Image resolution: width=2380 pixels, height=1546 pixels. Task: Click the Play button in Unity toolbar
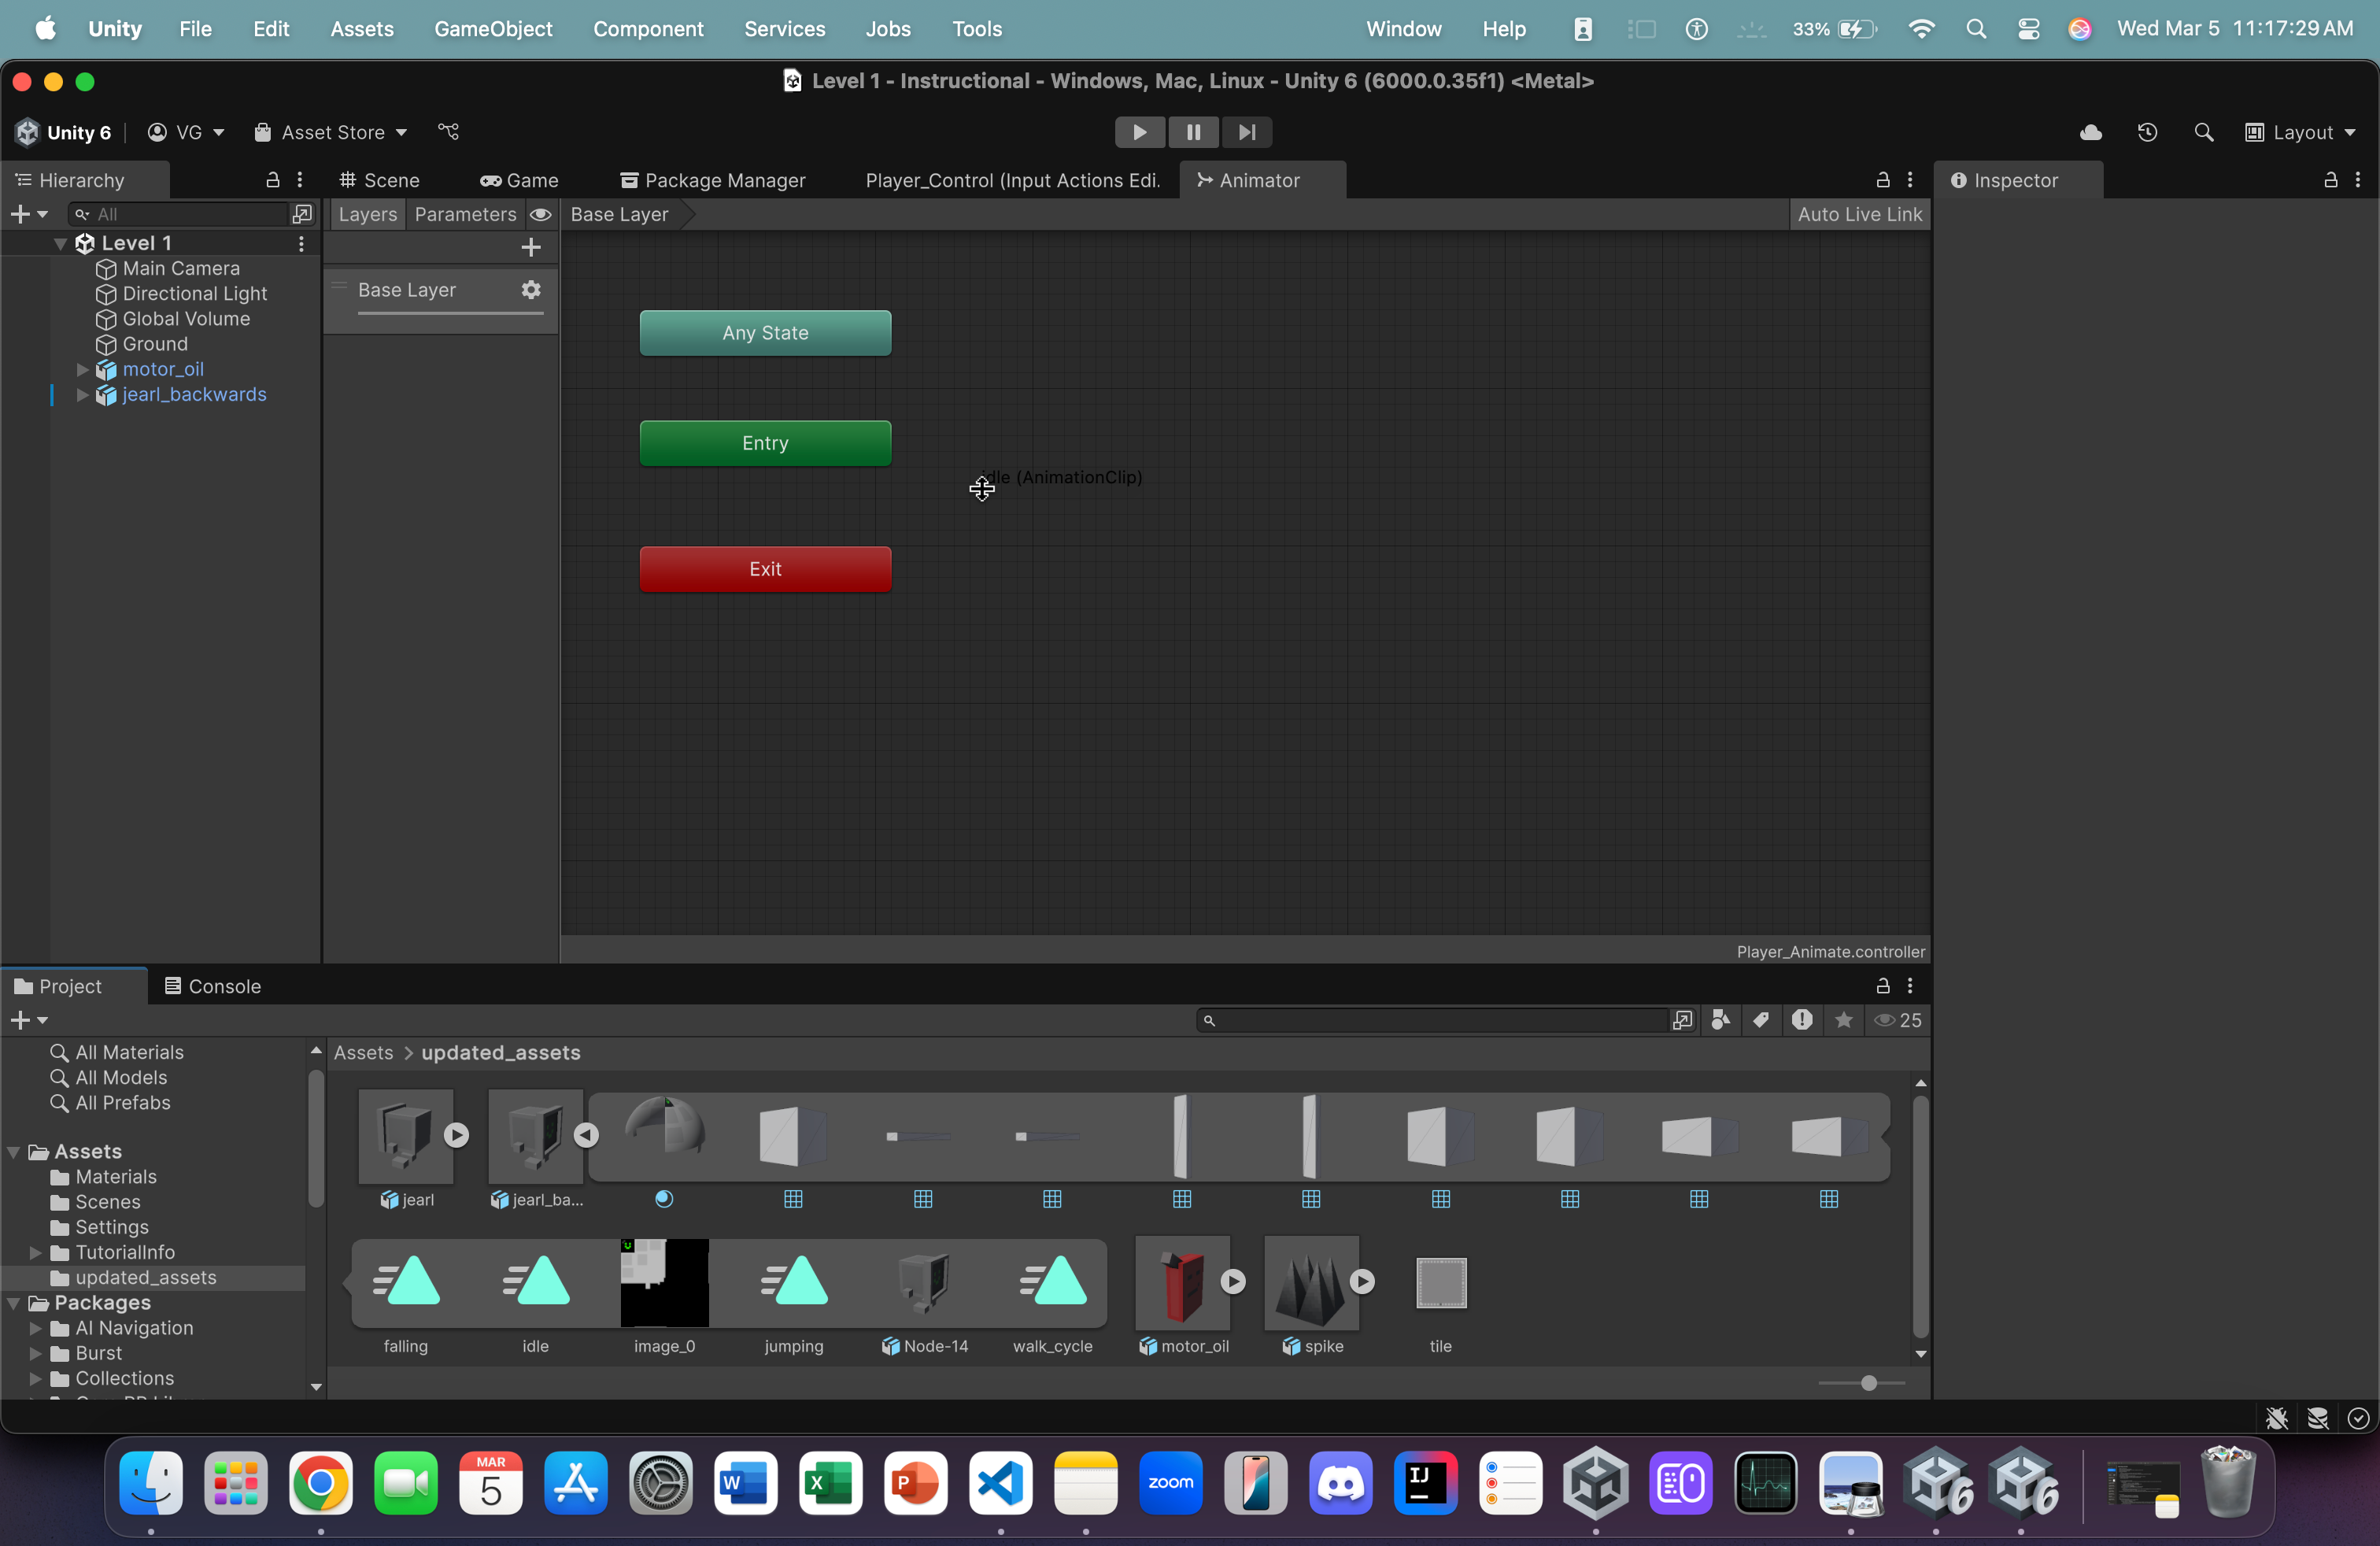click(x=1139, y=132)
